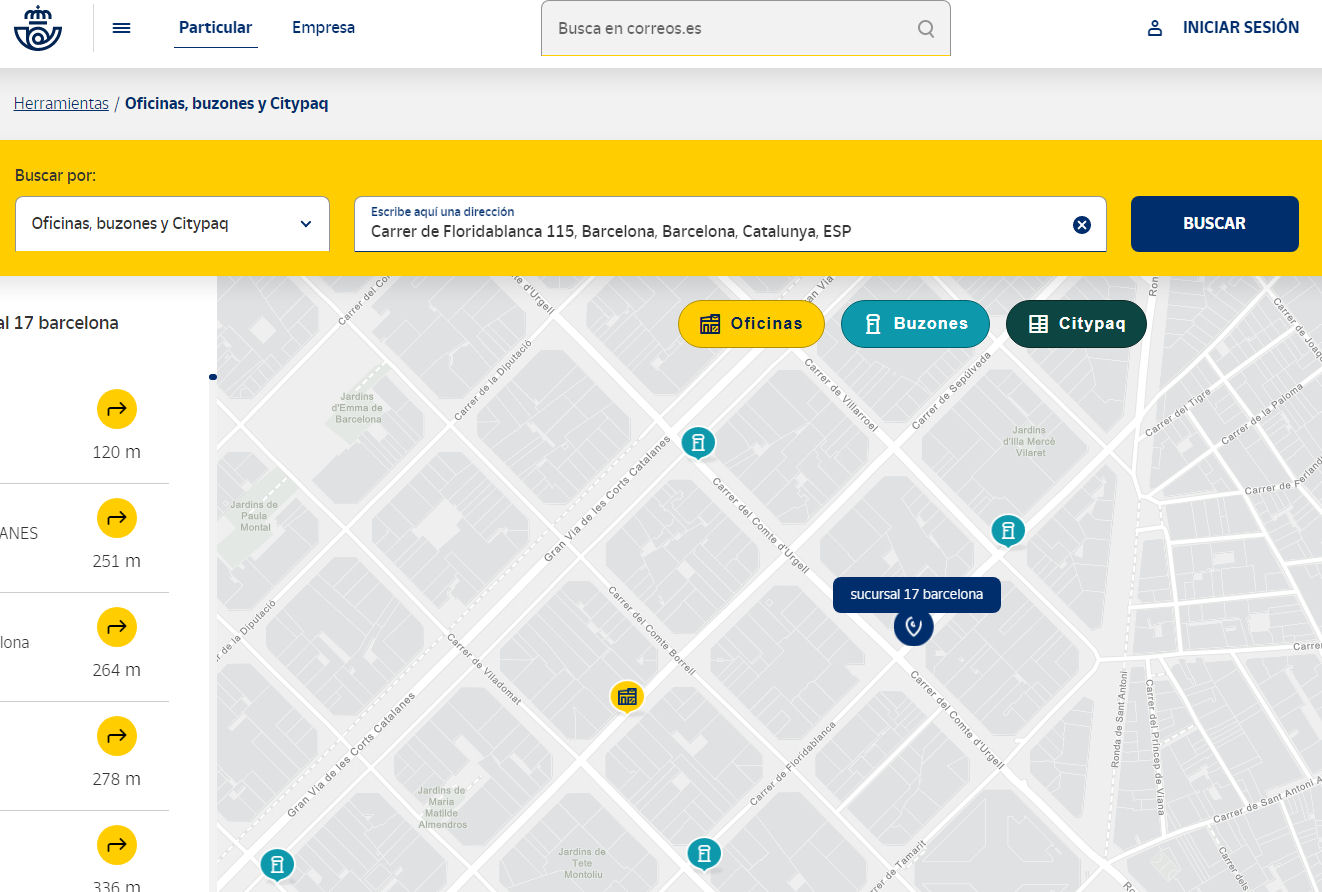
Task: Switch to the Empresa tab
Action: (323, 28)
